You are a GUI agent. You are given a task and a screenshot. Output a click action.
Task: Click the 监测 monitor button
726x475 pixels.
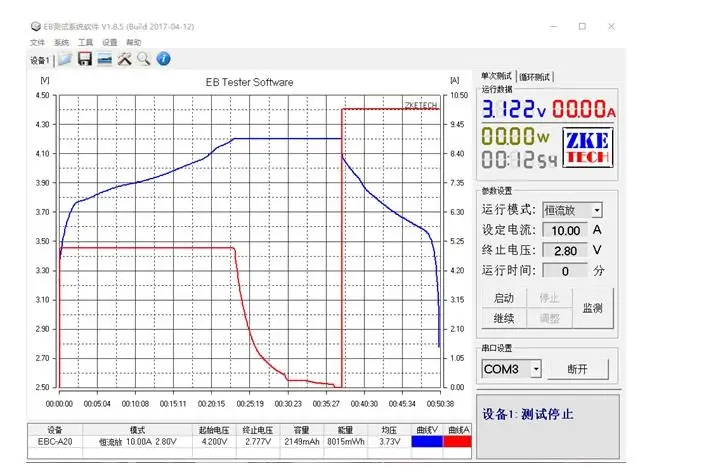coord(593,308)
